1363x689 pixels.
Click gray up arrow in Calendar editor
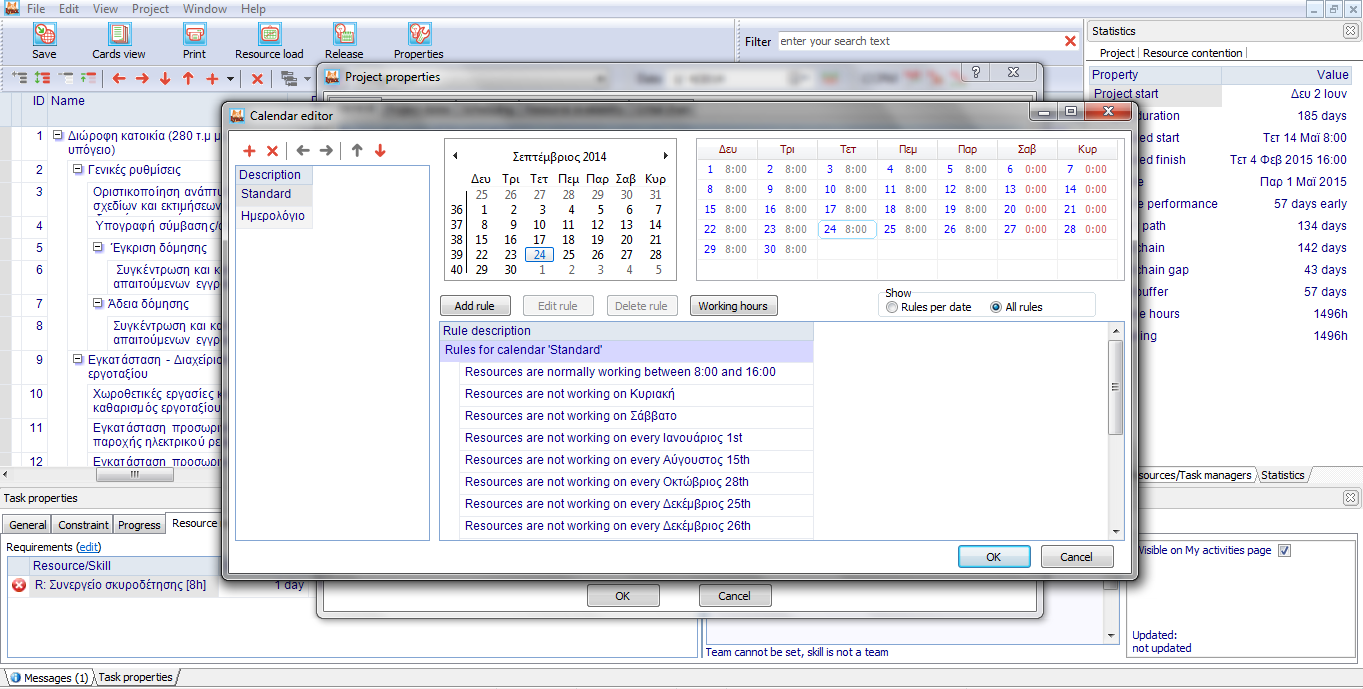click(357, 151)
